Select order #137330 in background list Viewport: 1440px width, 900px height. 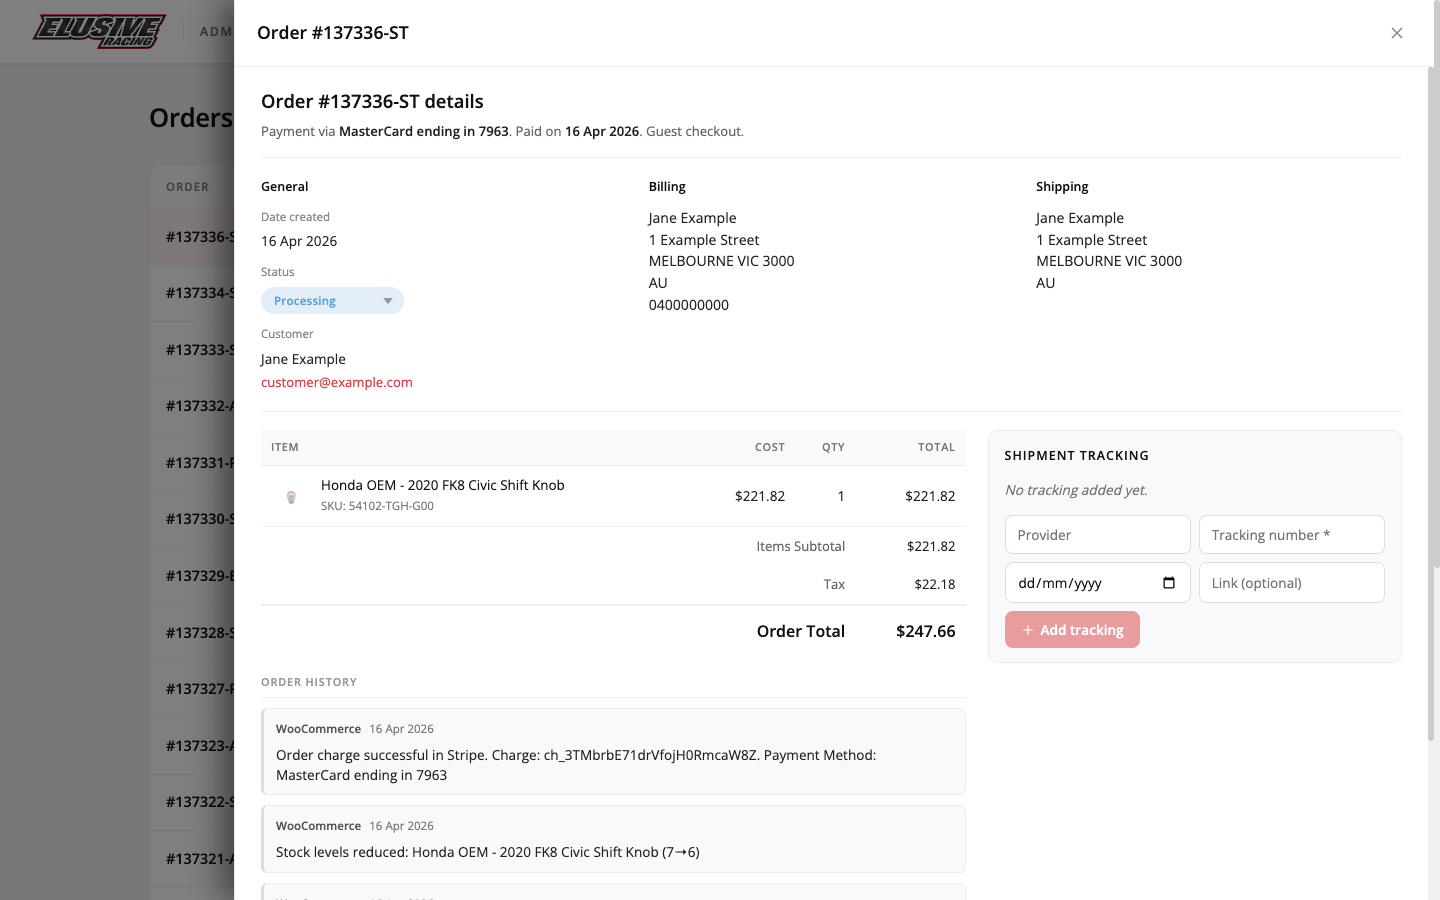192,519
